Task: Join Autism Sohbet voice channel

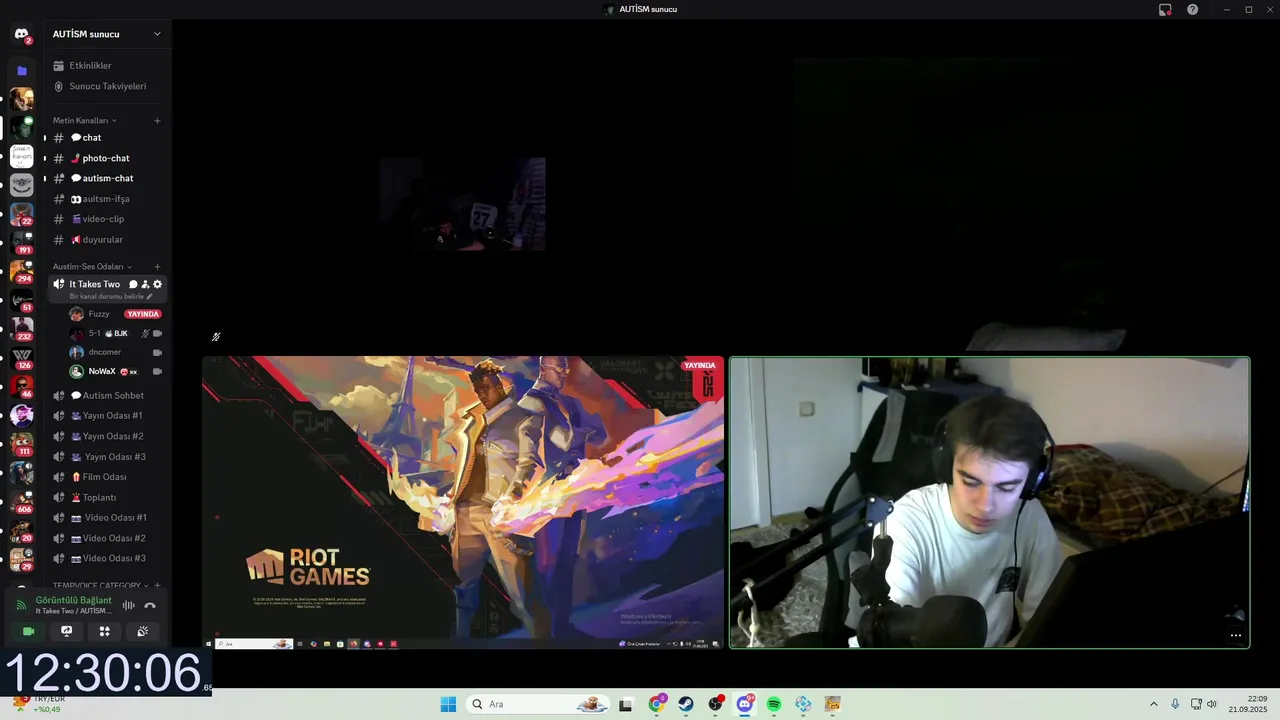Action: coord(107,395)
